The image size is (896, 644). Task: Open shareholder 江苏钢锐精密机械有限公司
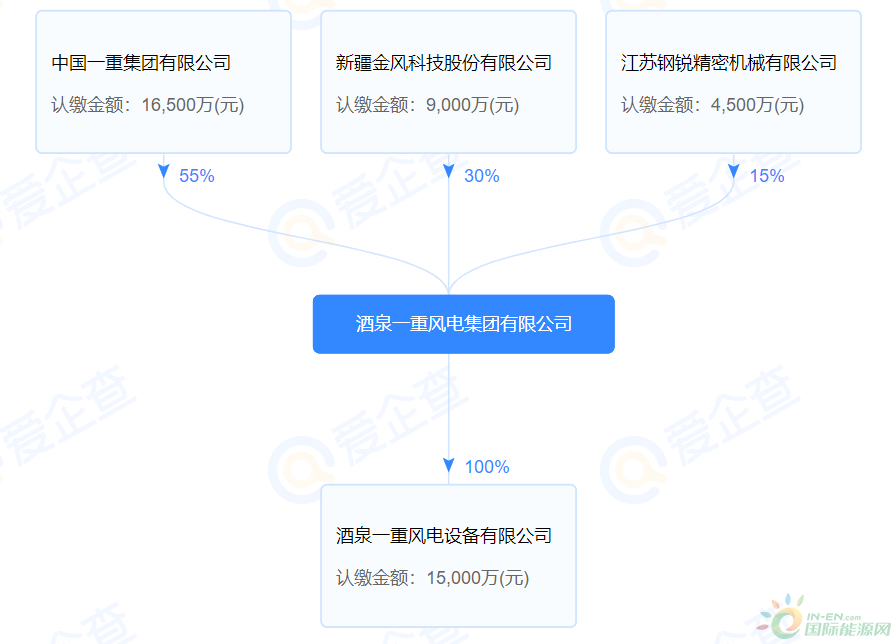(729, 63)
